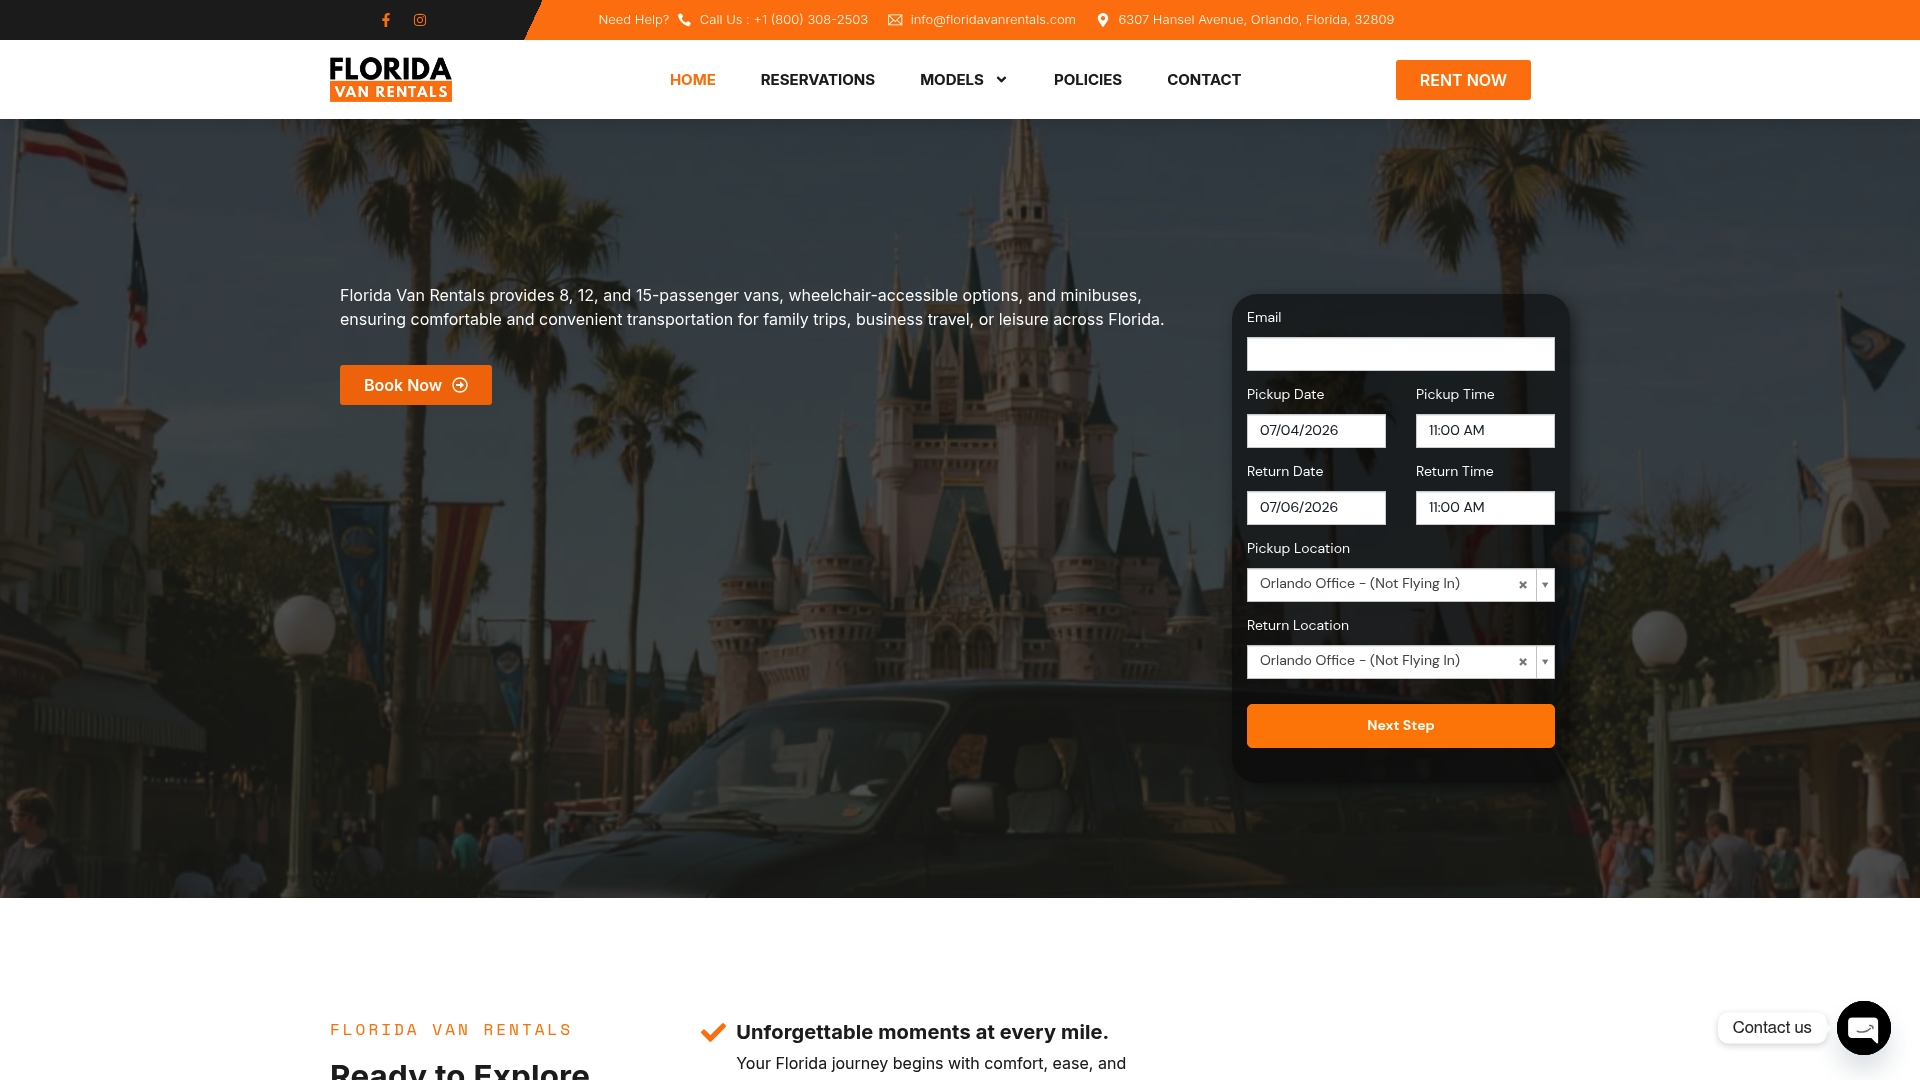Expand the Models menu chevron
This screenshot has height=1080, width=1920.
tap(1001, 80)
